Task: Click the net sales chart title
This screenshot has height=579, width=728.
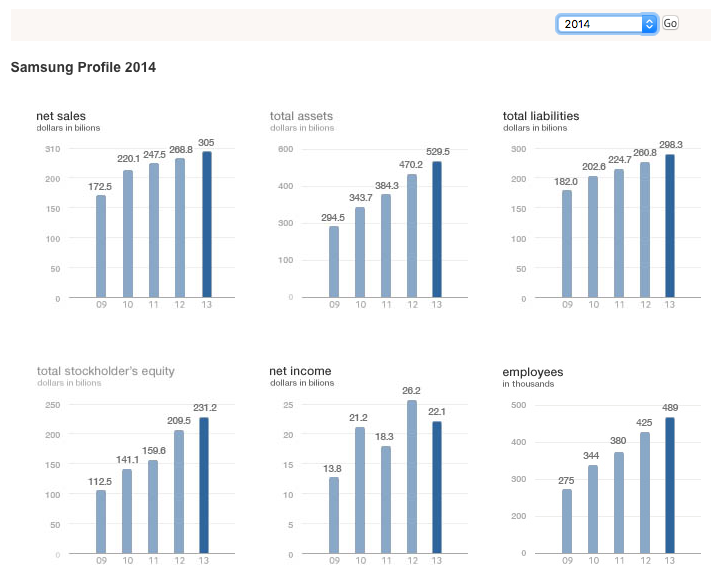Action: tap(61, 116)
